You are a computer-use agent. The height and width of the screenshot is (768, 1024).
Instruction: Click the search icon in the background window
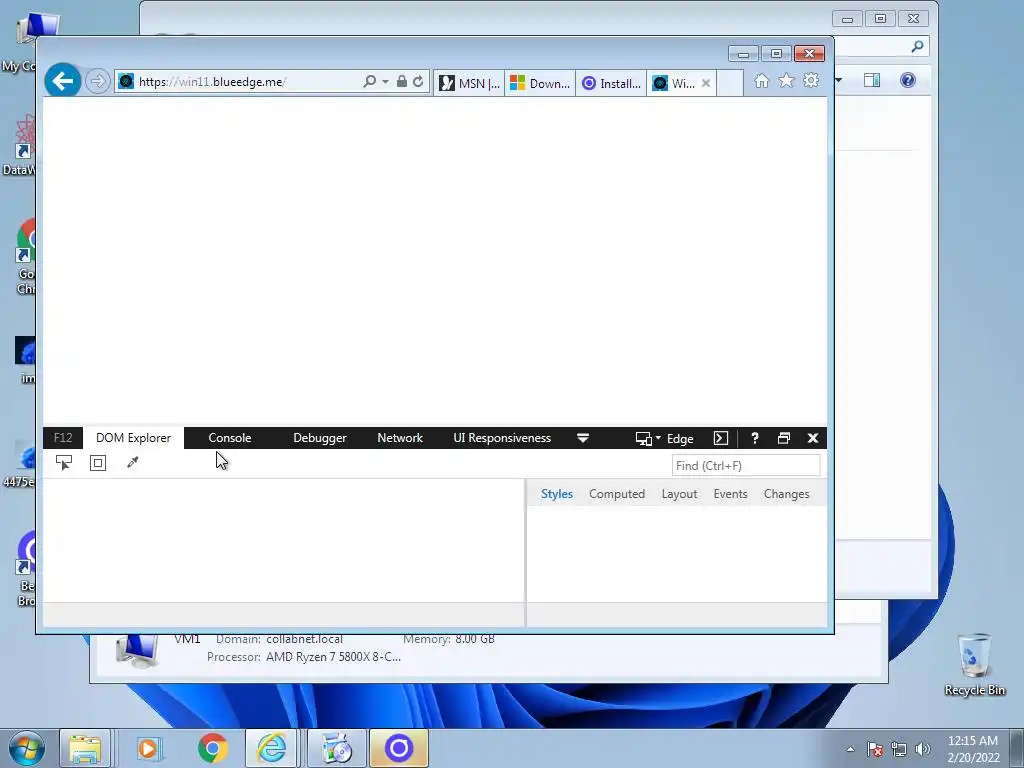[918, 46]
